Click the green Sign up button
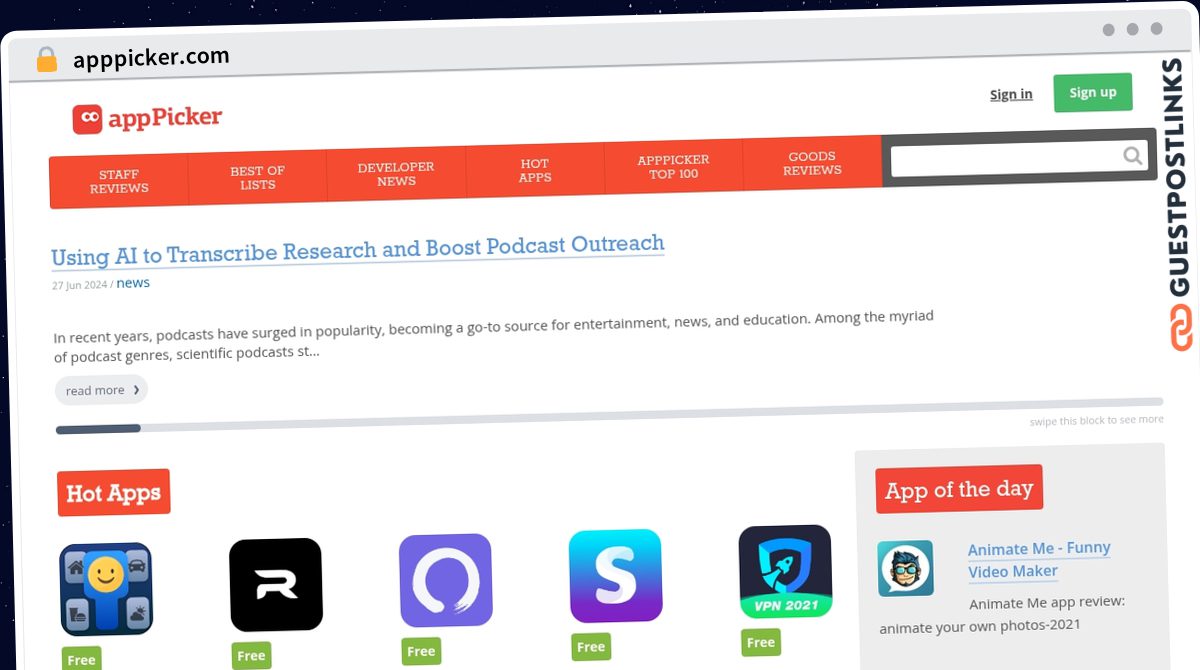 tap(1093, 92)
